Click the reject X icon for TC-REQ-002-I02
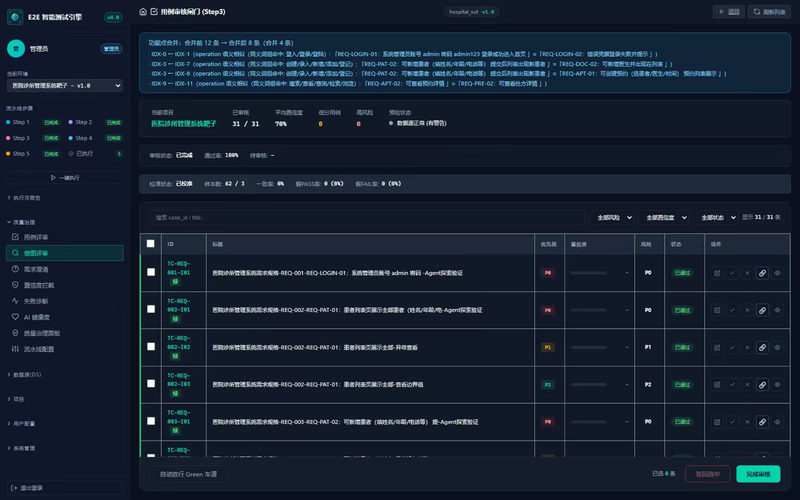 [747, 347]
